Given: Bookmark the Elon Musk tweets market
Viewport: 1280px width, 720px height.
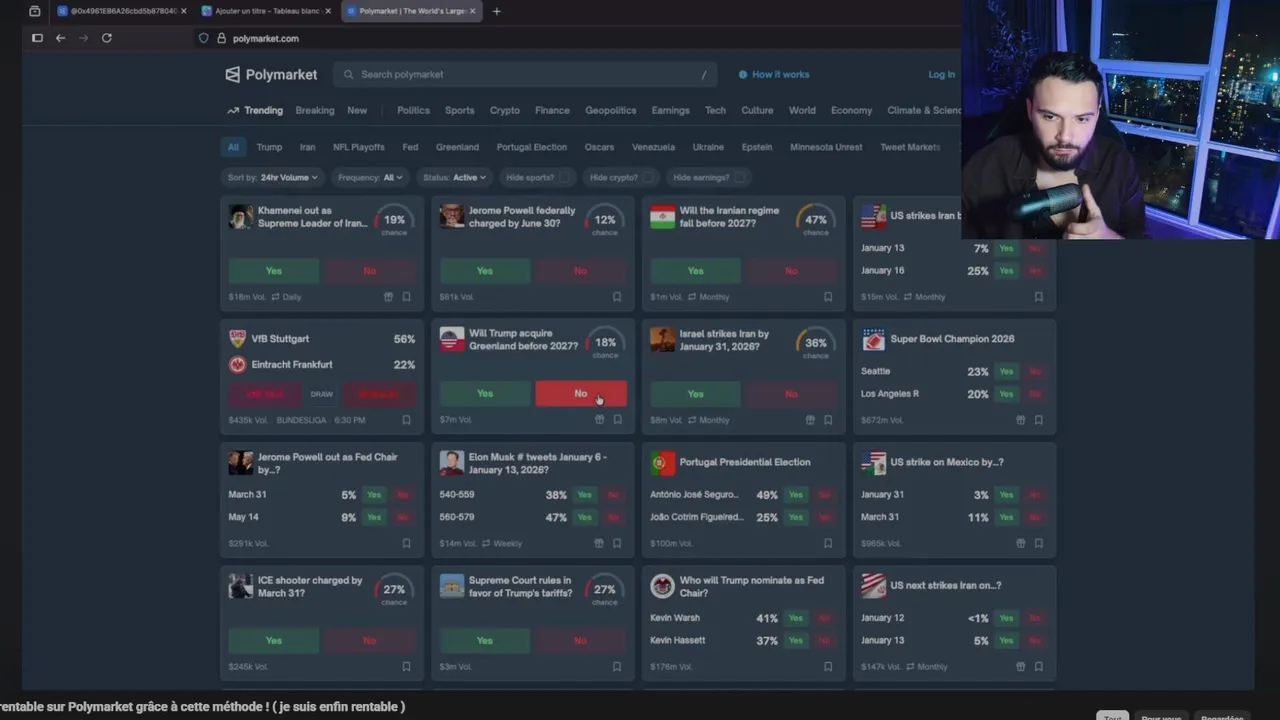Looking at the screenshot, I should point(617,544).
